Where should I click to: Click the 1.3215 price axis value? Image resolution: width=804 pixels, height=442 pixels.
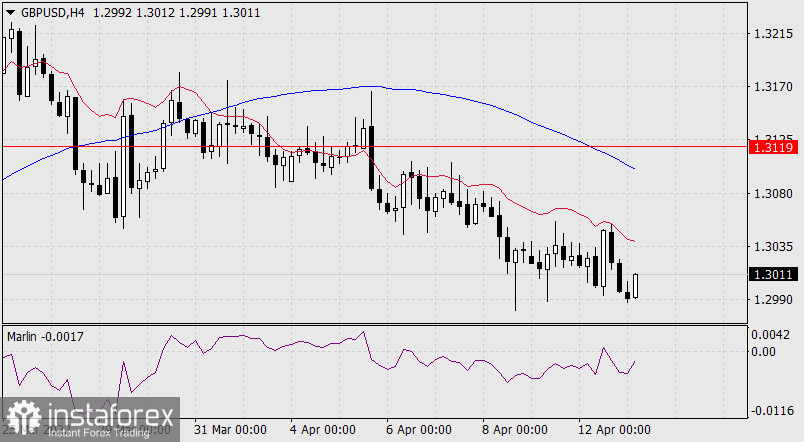(772, 34)
